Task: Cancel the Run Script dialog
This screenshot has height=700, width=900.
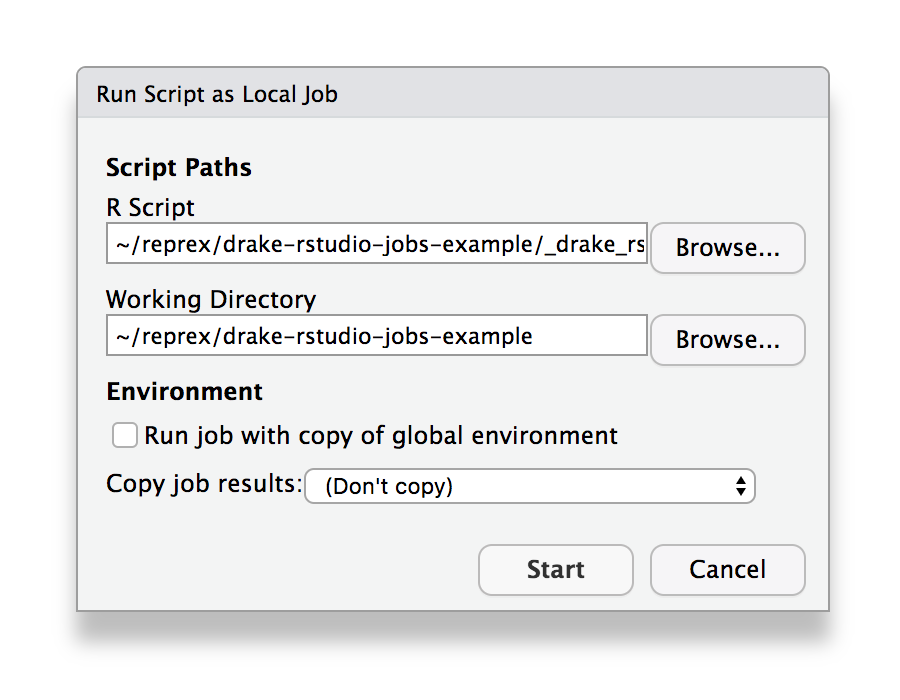Action: point(727,570)
